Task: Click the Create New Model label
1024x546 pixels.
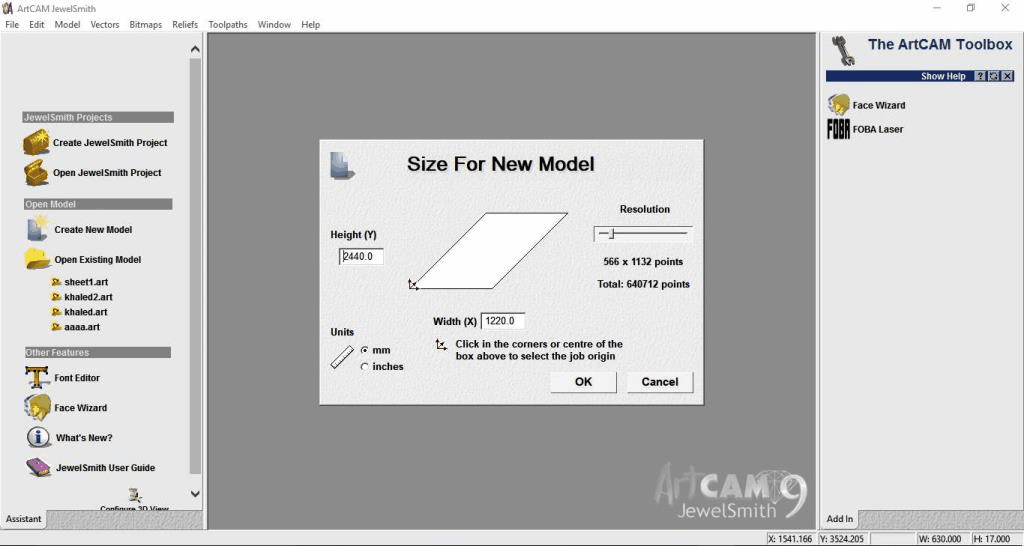Action: (93, 229)
